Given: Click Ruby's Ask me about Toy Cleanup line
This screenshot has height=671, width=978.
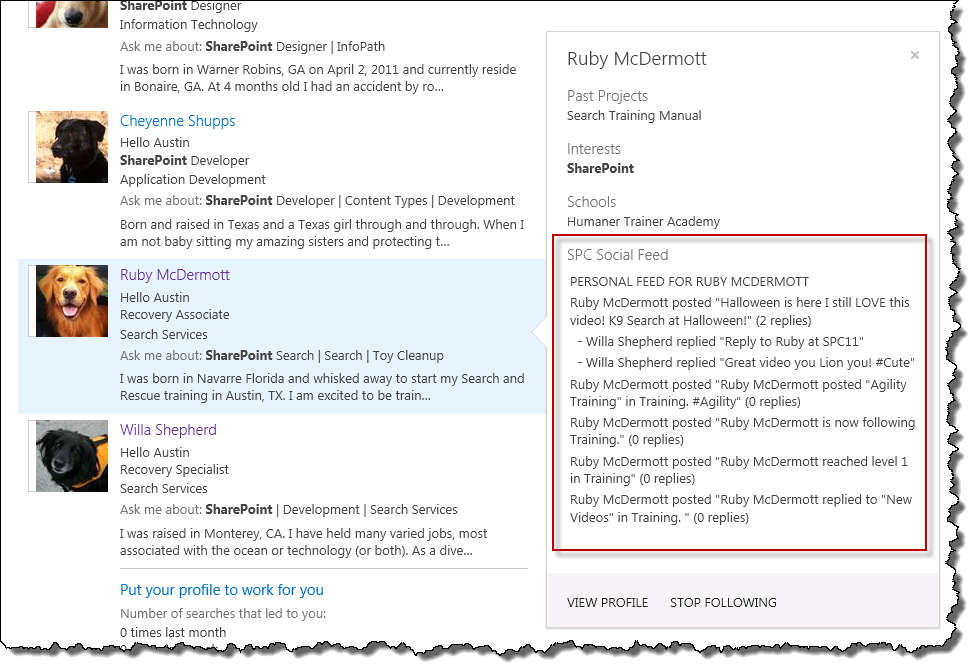Looking at the screenshot, I should coord(282,356).
